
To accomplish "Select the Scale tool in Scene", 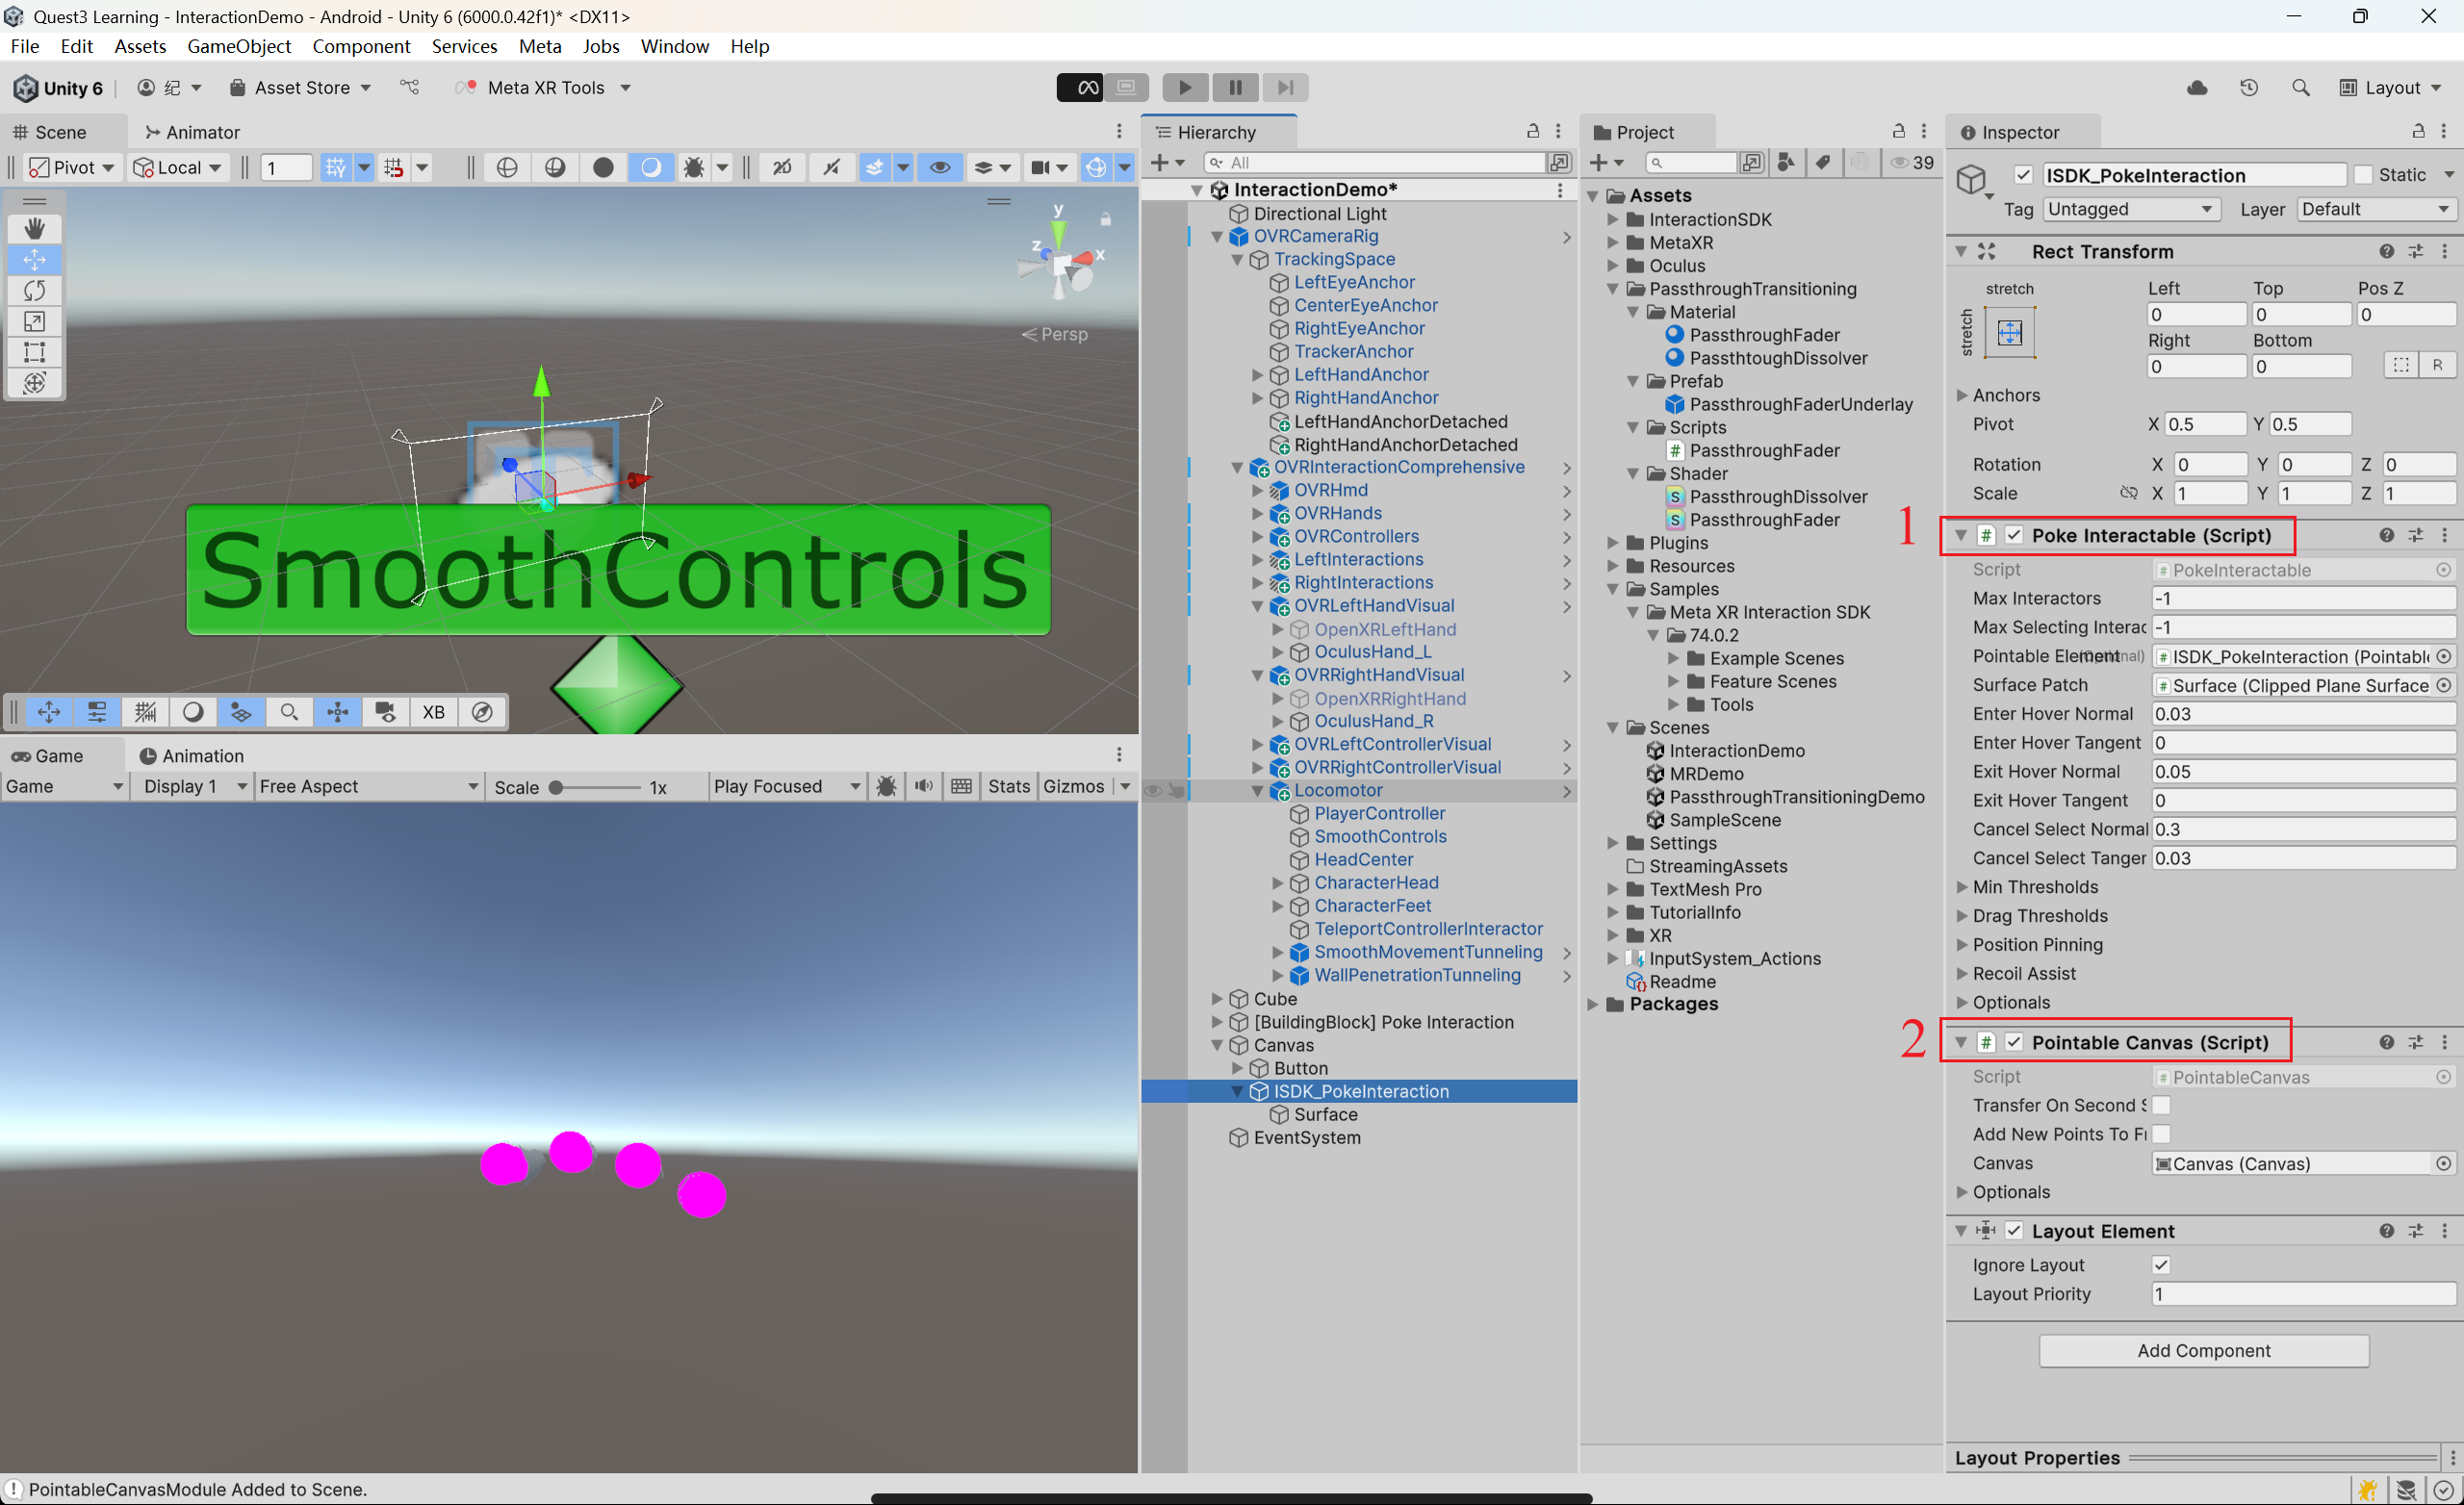I will click(35, 322).
